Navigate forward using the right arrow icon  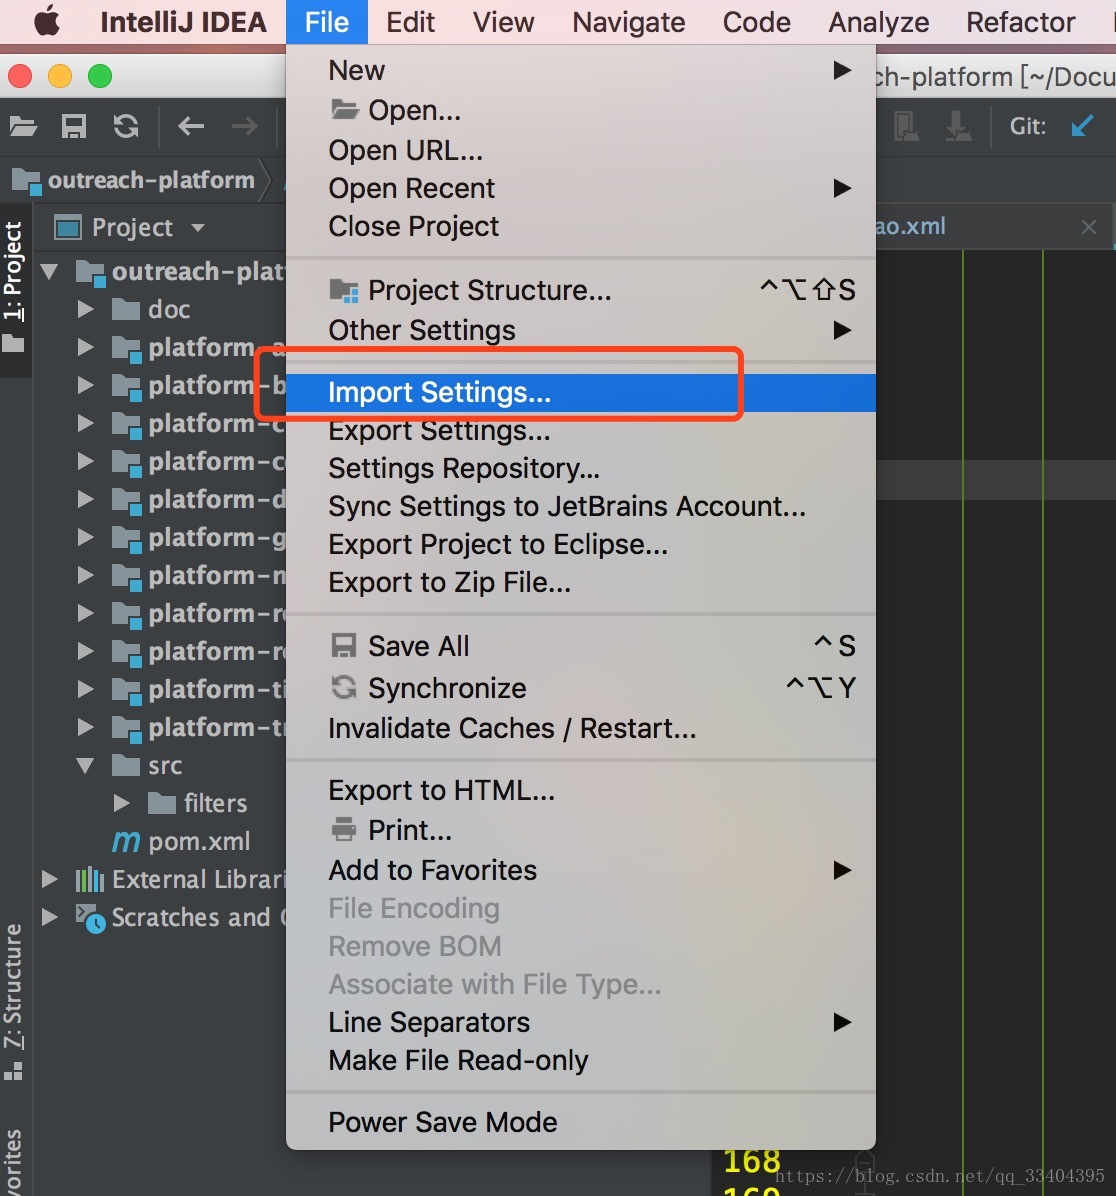point(244,126)
